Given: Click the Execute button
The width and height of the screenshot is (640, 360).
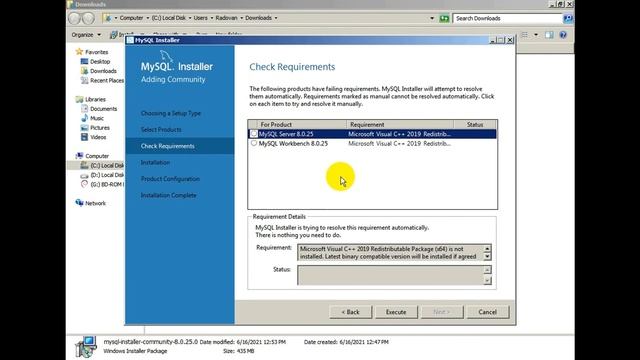Looking at the screenshot, I should [396, 312].
